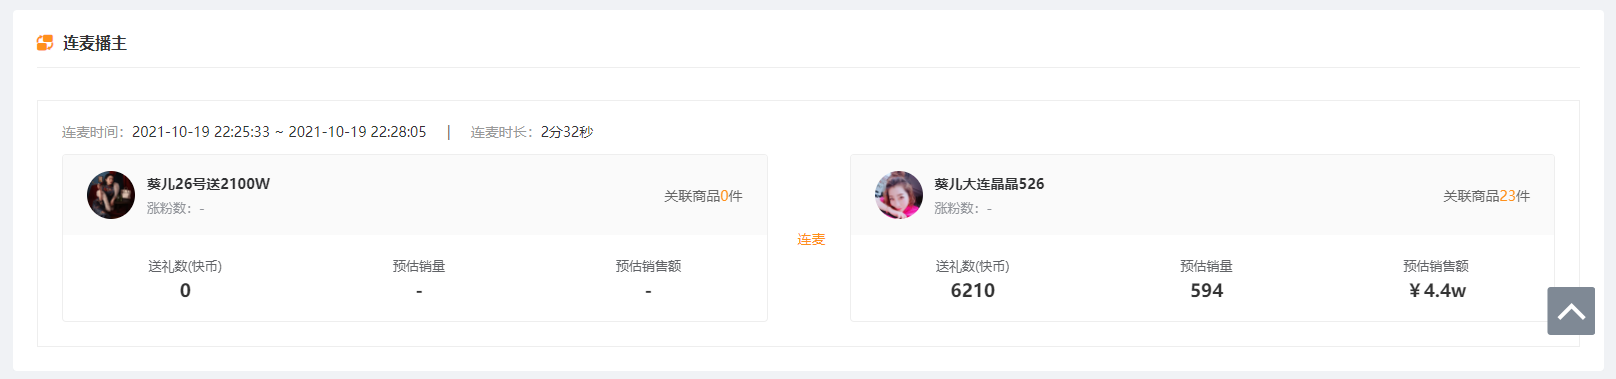This screenshot has width=1616, height=379.
Task: Open avatar of 葵儿大连晶晶526
Action: tap(899, 195)
